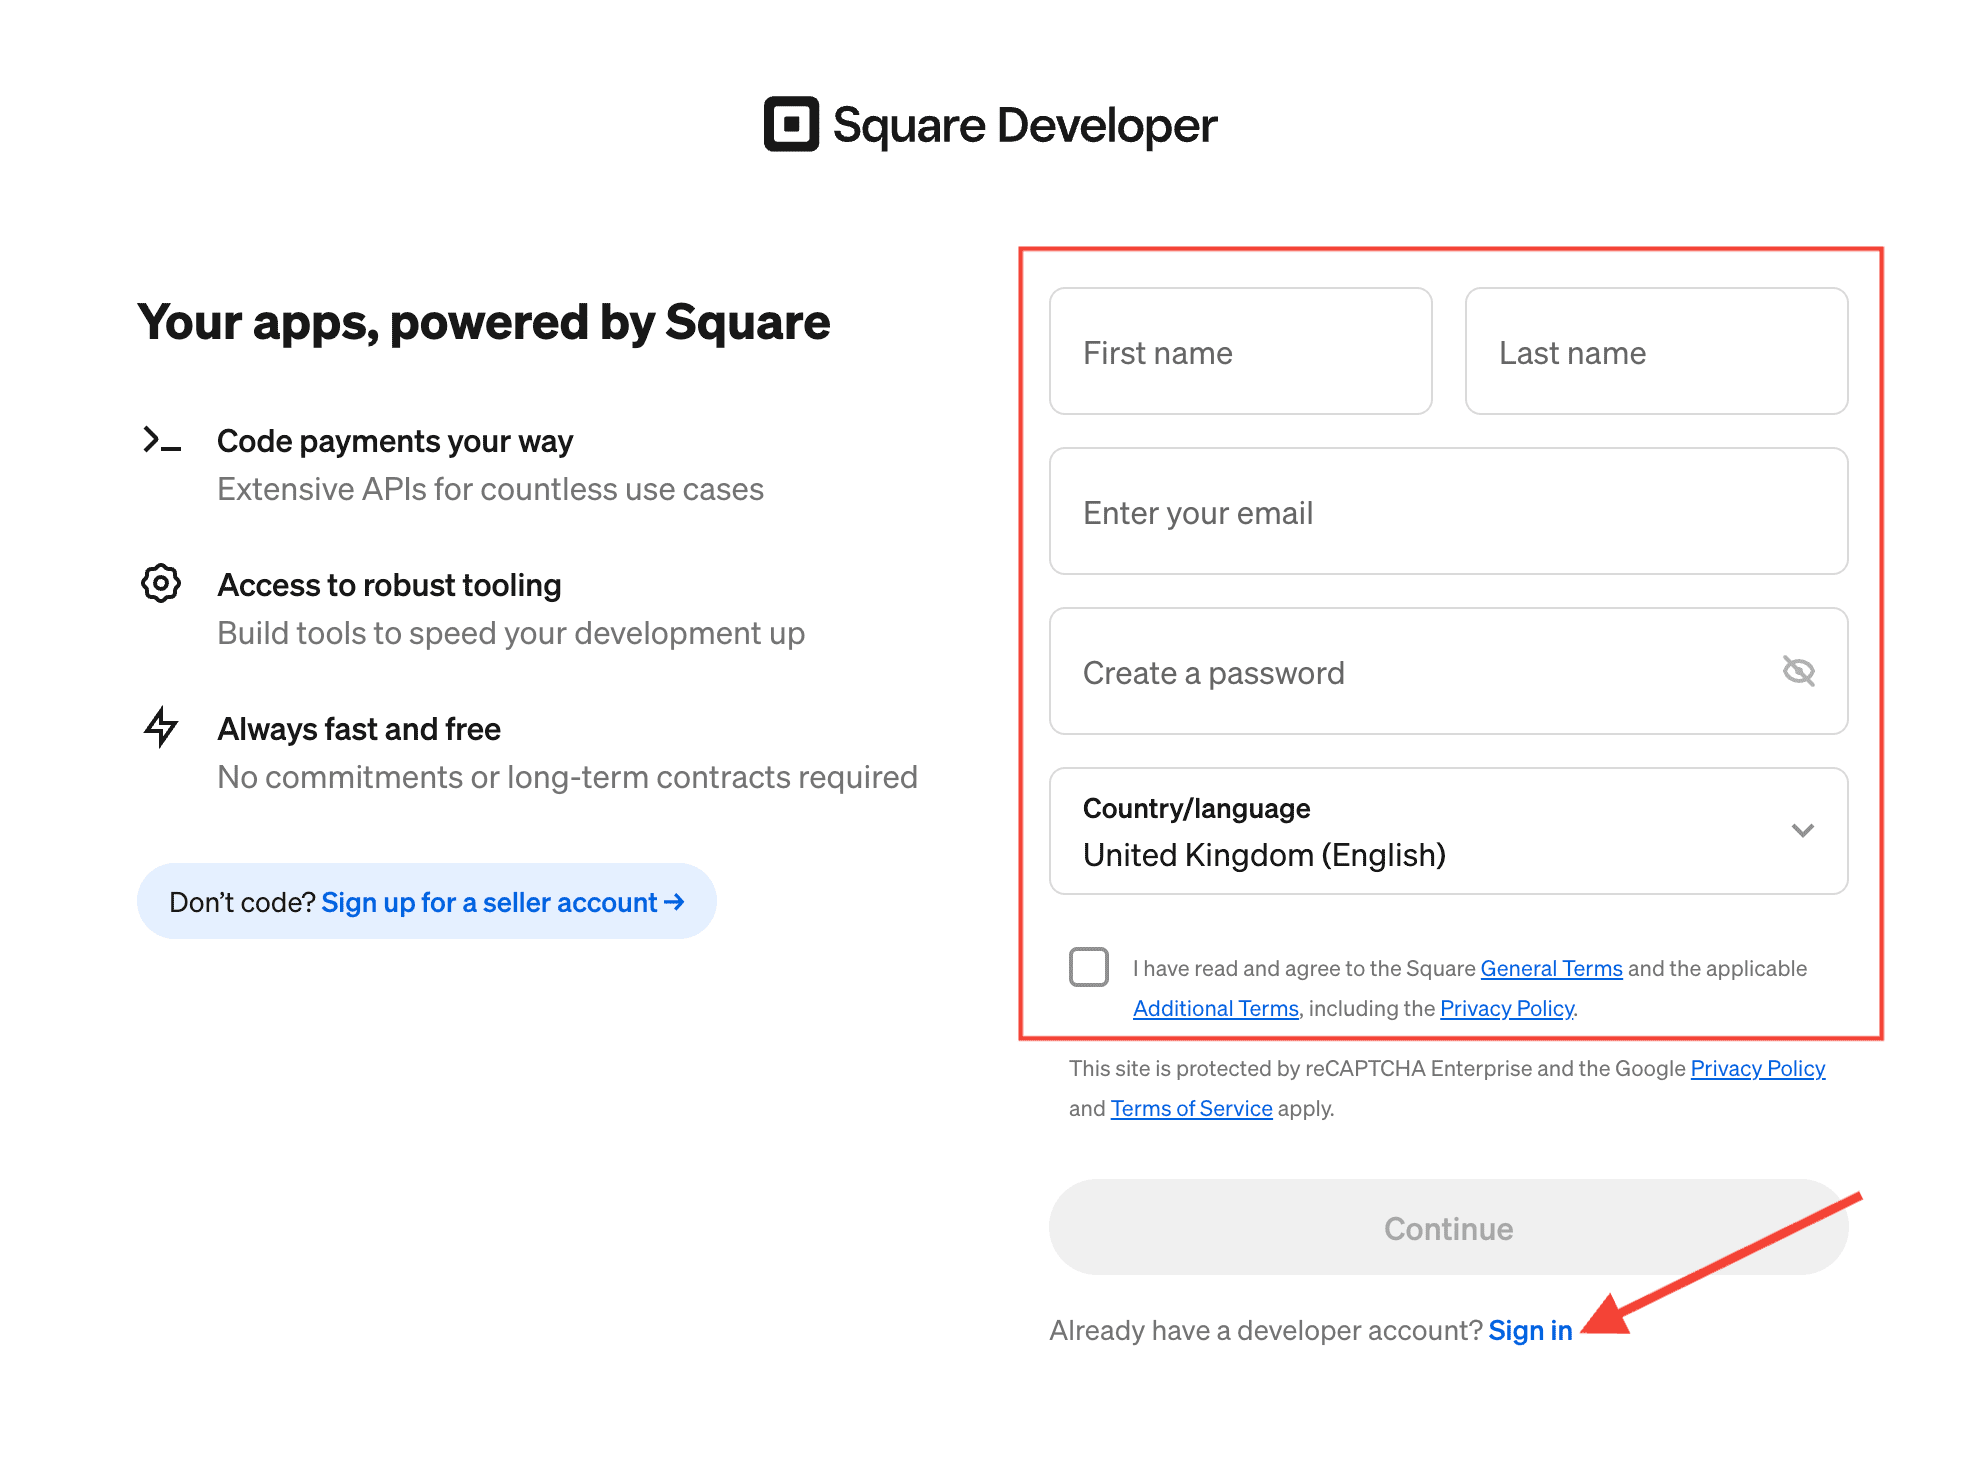Screen dimensions: 1962x1460
Task: Click the arrow after seller account
Action: pos(675,902)
